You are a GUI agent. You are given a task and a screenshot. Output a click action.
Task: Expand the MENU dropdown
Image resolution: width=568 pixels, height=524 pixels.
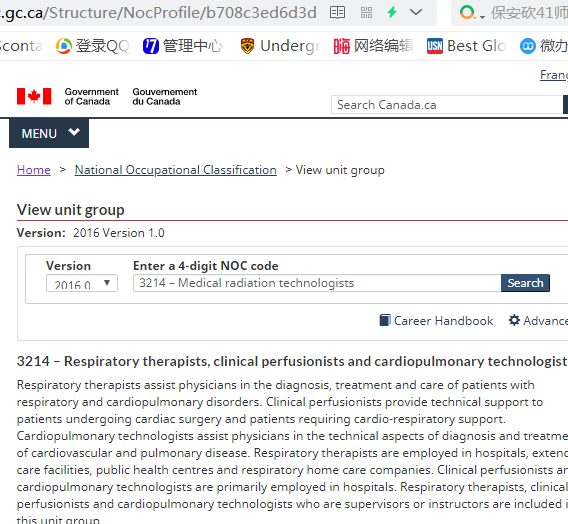pos(49,133)
